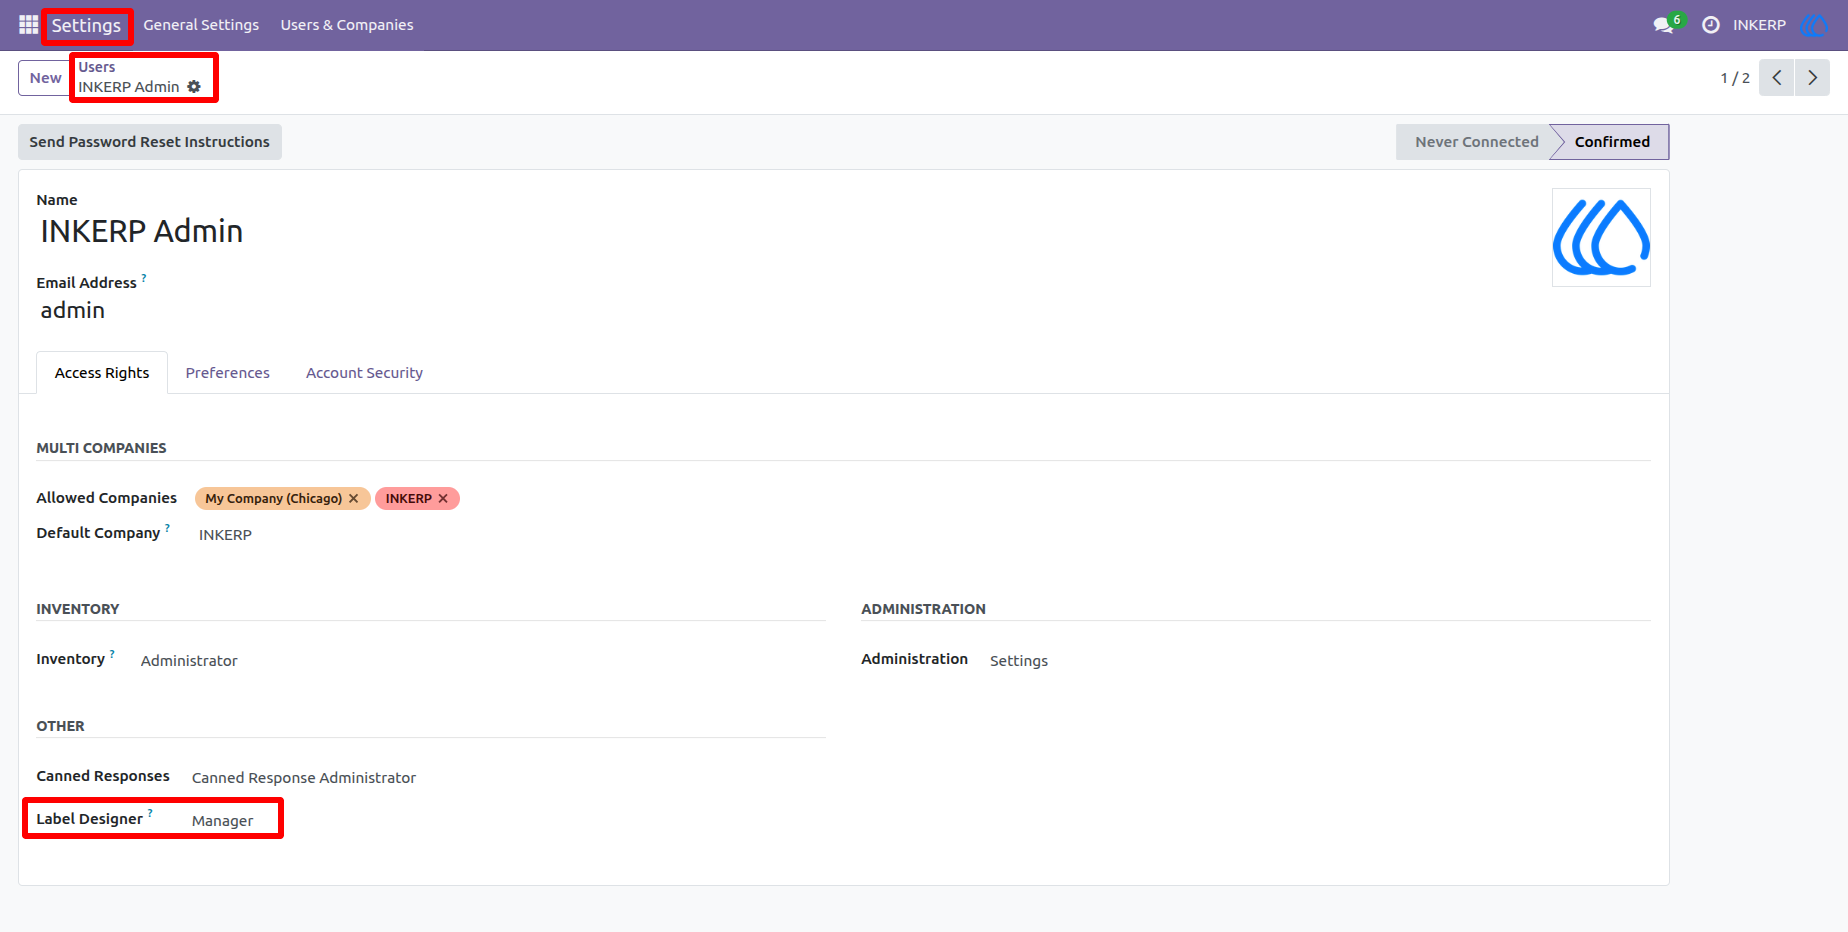This screenshot has width=1848, height=932.
Task: Click the Settings app title
Action: 86,25
